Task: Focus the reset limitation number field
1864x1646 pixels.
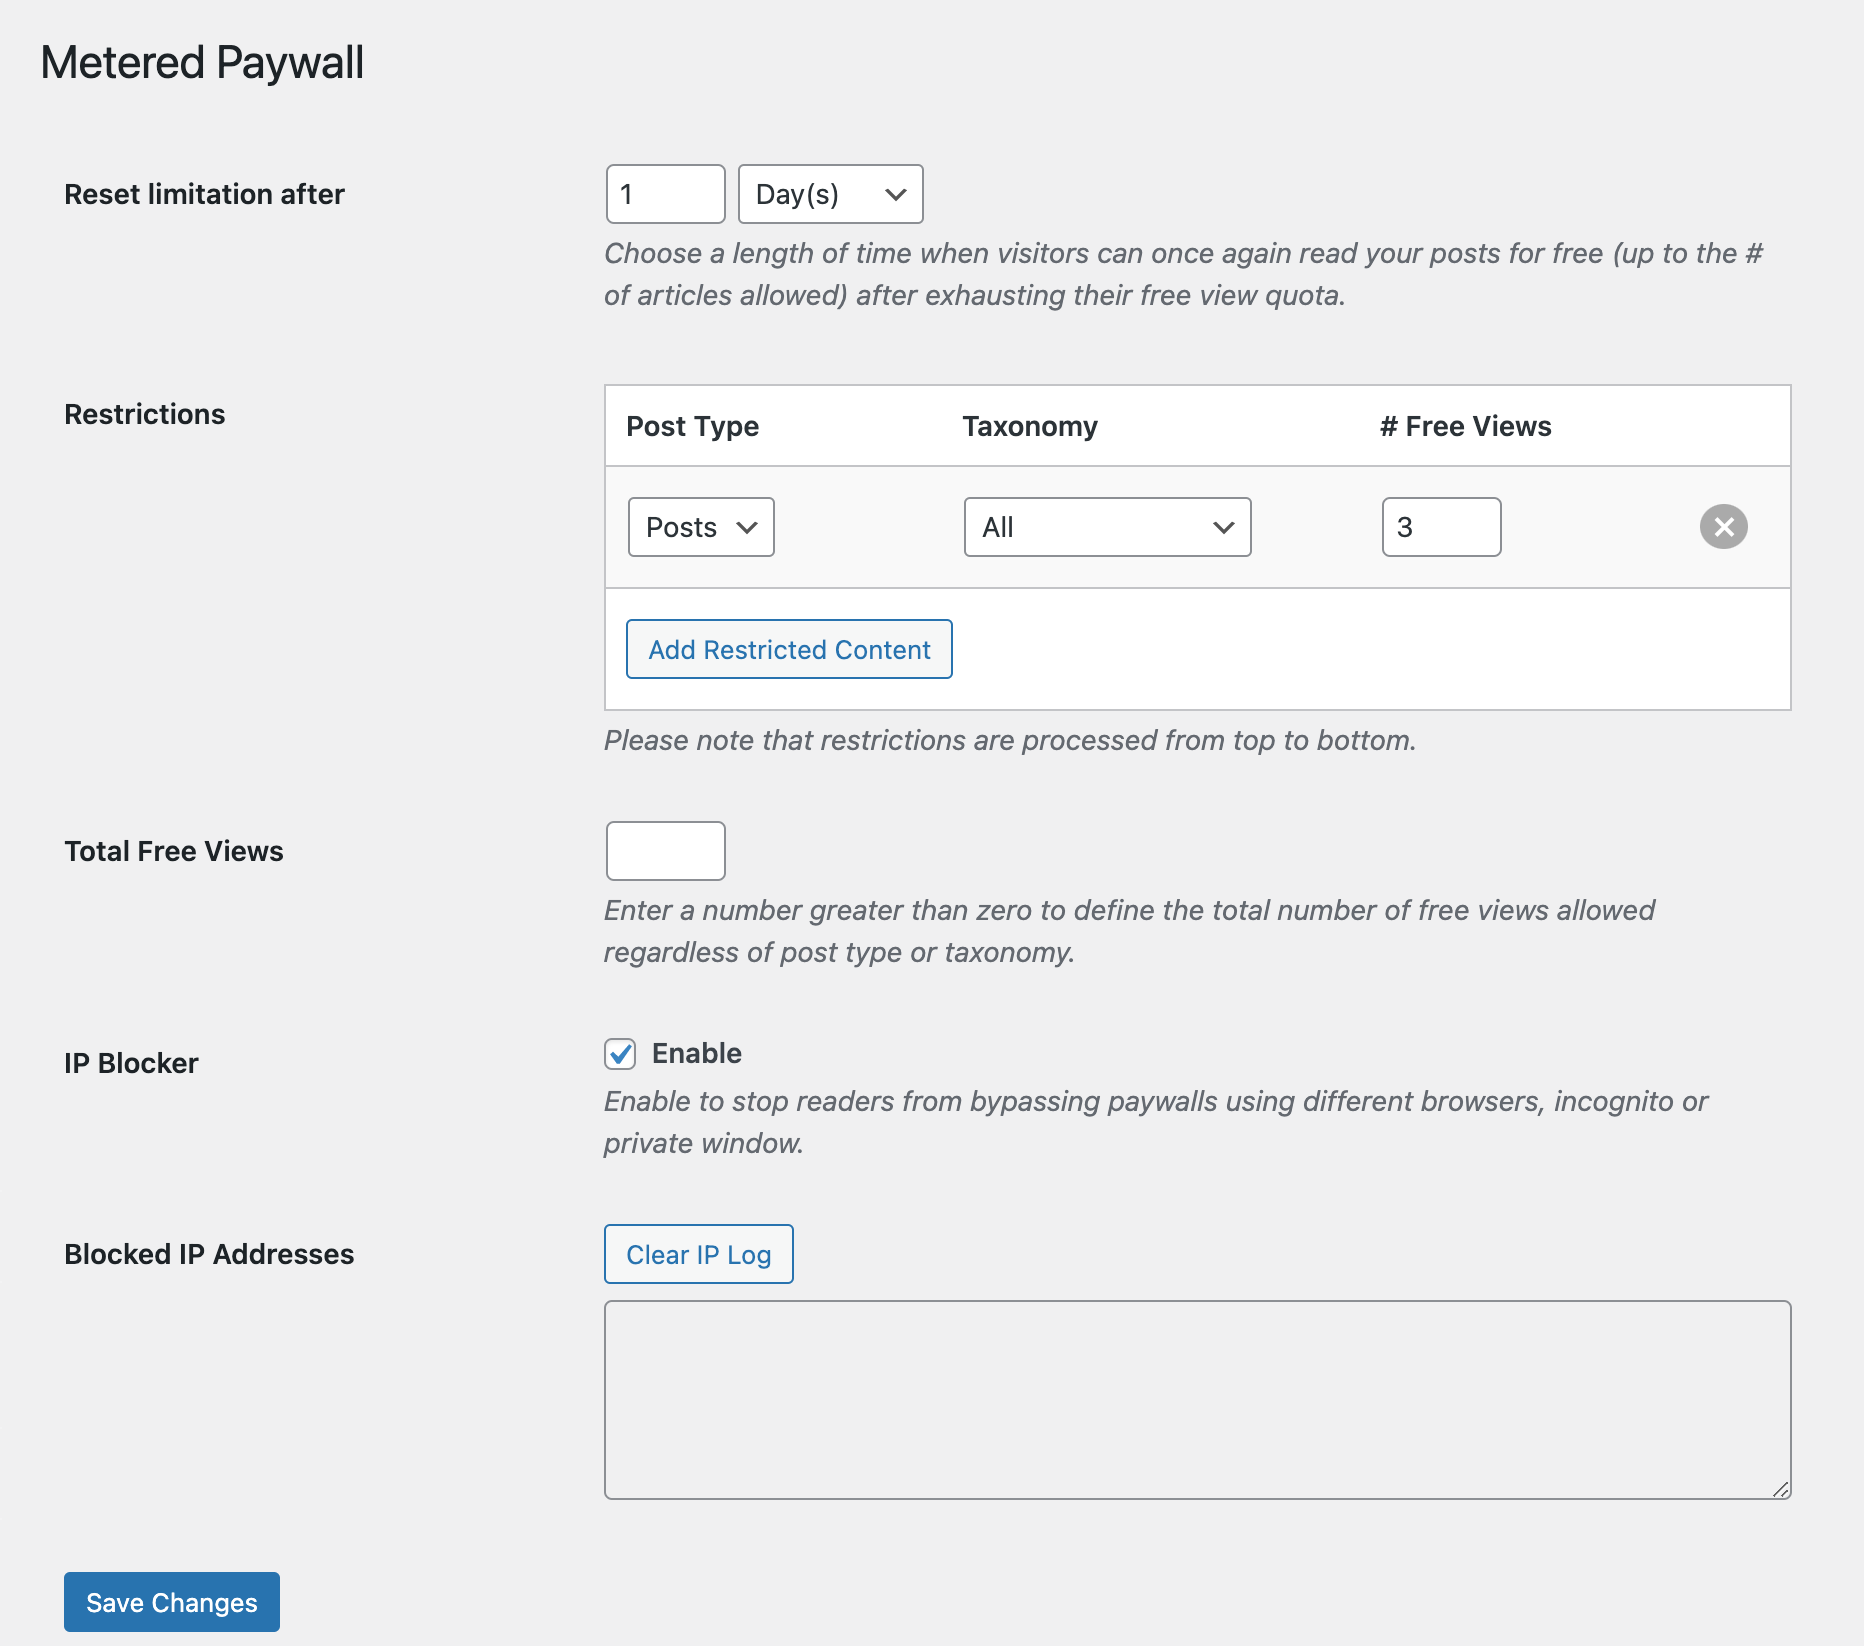Action: (x=665, y=194)
